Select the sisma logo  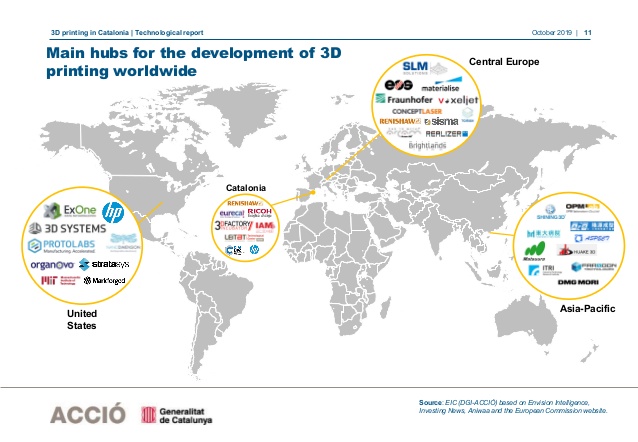[441, 121]
